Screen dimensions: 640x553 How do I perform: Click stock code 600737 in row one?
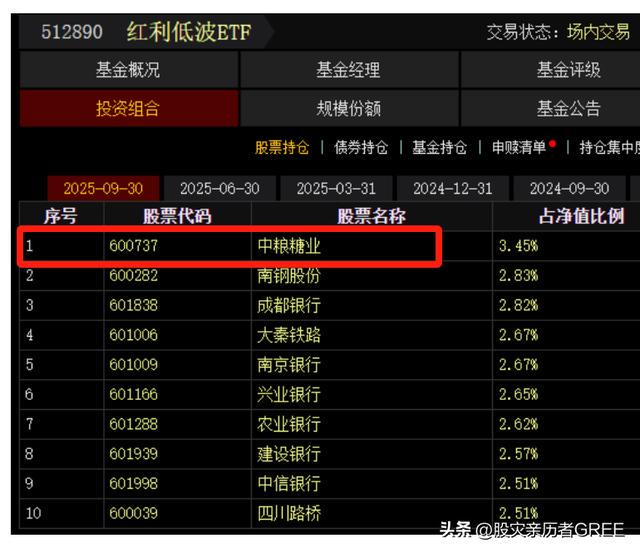pos(133,246)
